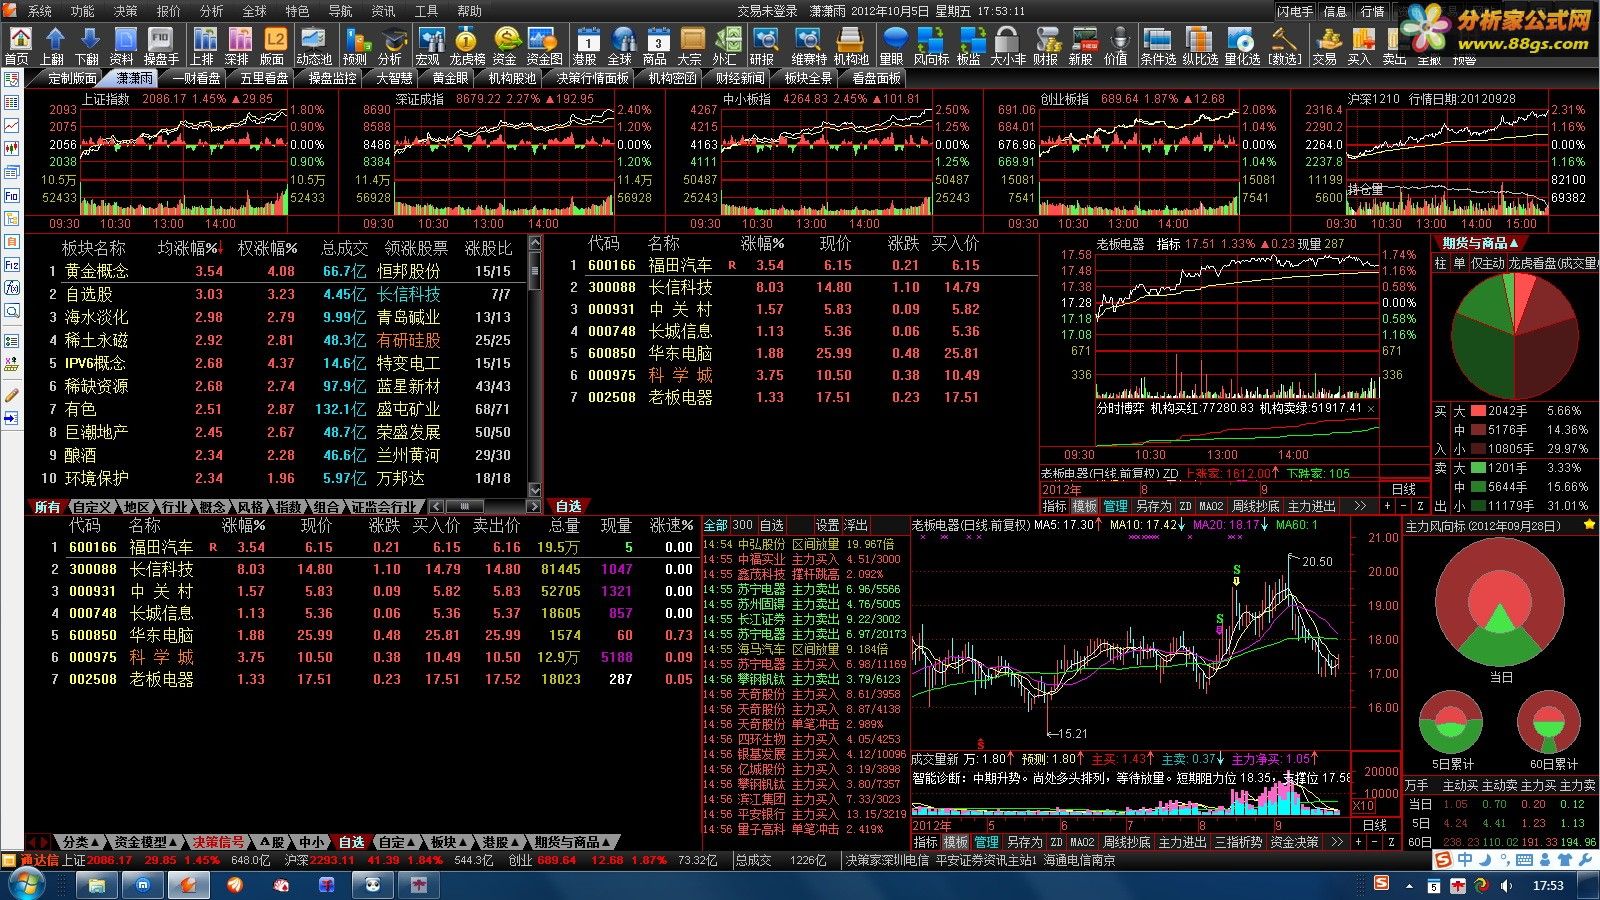Open the 决策 menu
This screenshot has height=900, width=1600.
click(125, 11)
